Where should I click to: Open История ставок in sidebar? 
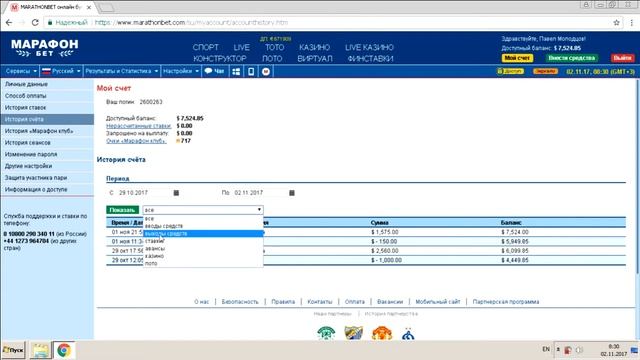point(47,108)
